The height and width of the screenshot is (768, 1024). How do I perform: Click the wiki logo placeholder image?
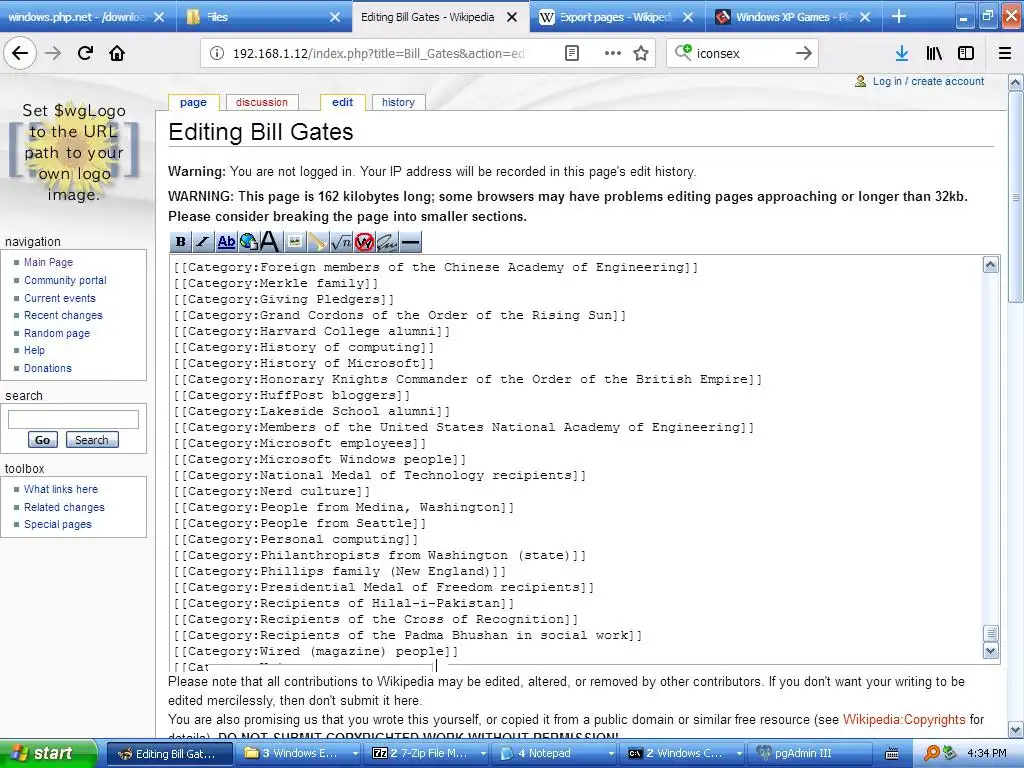click(x=73, y=152)
